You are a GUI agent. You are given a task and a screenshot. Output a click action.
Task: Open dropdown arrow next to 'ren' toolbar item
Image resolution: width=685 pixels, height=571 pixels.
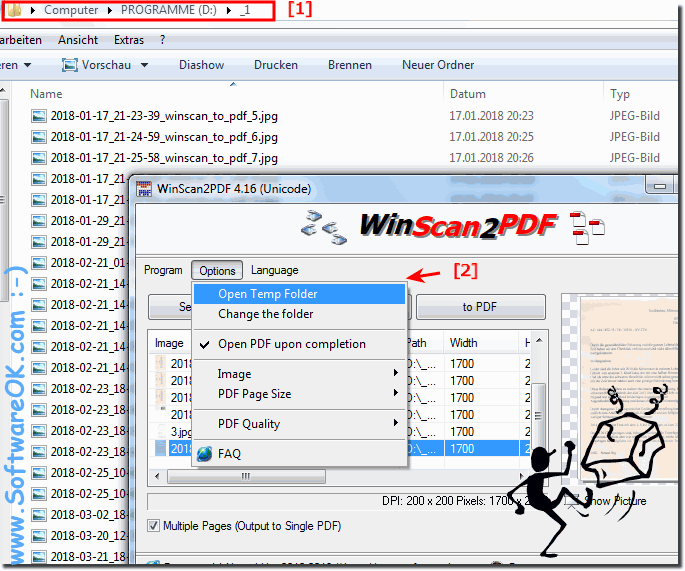coord(28,65)
